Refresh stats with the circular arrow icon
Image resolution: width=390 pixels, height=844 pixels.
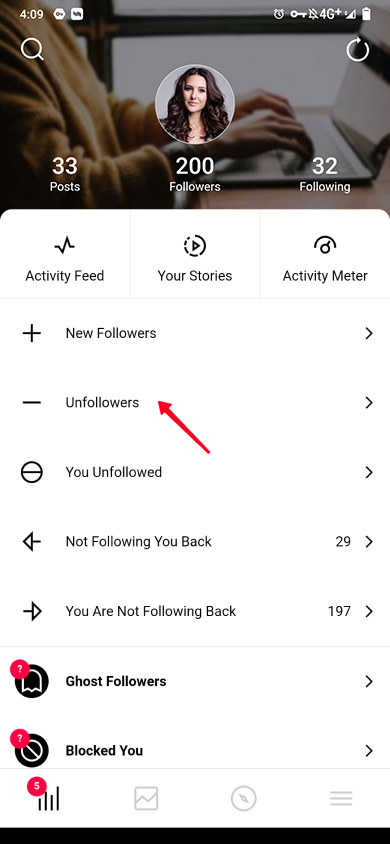358,51
